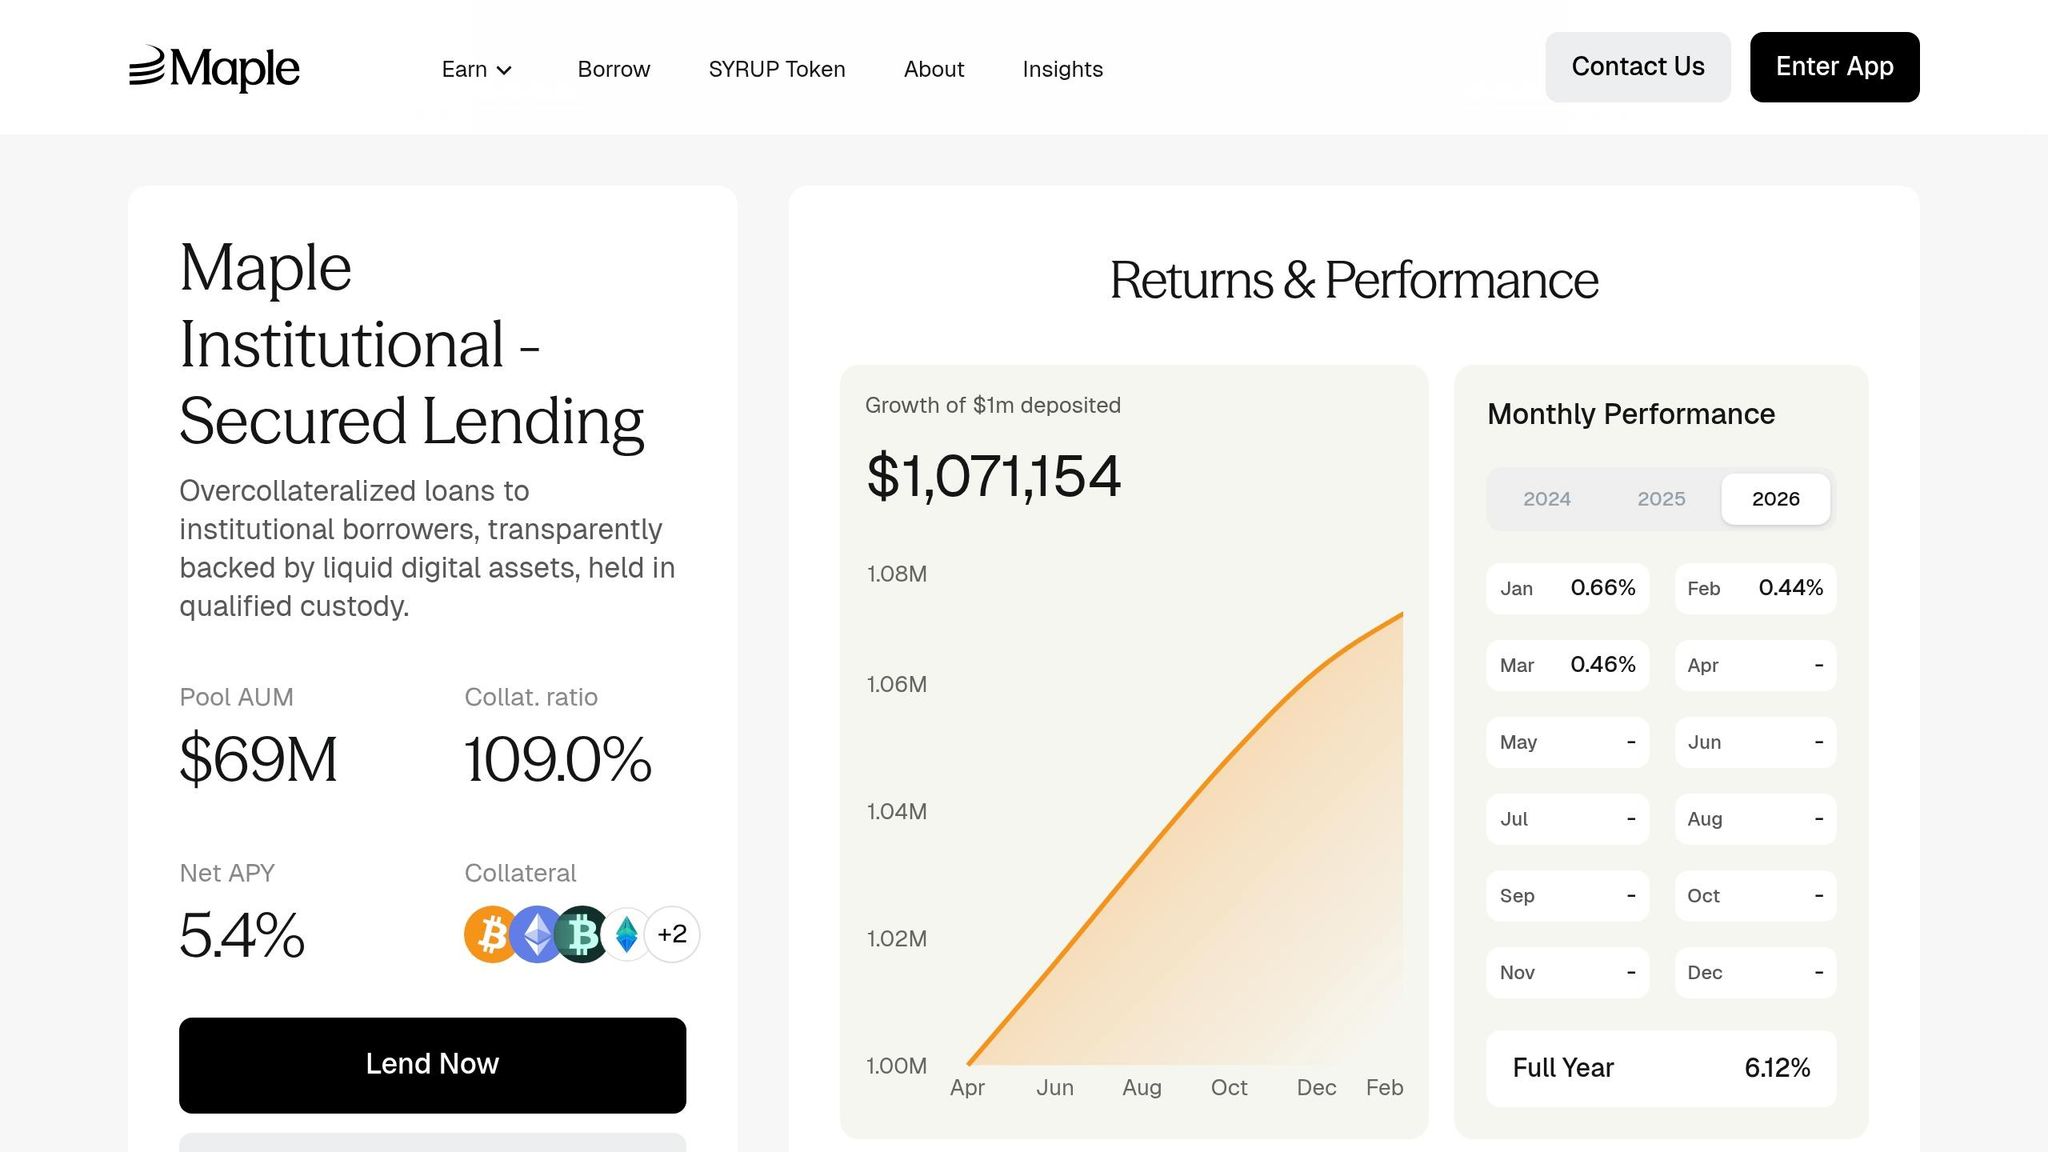Show the +2 additional collateral assets

click(x=672, y=935)
